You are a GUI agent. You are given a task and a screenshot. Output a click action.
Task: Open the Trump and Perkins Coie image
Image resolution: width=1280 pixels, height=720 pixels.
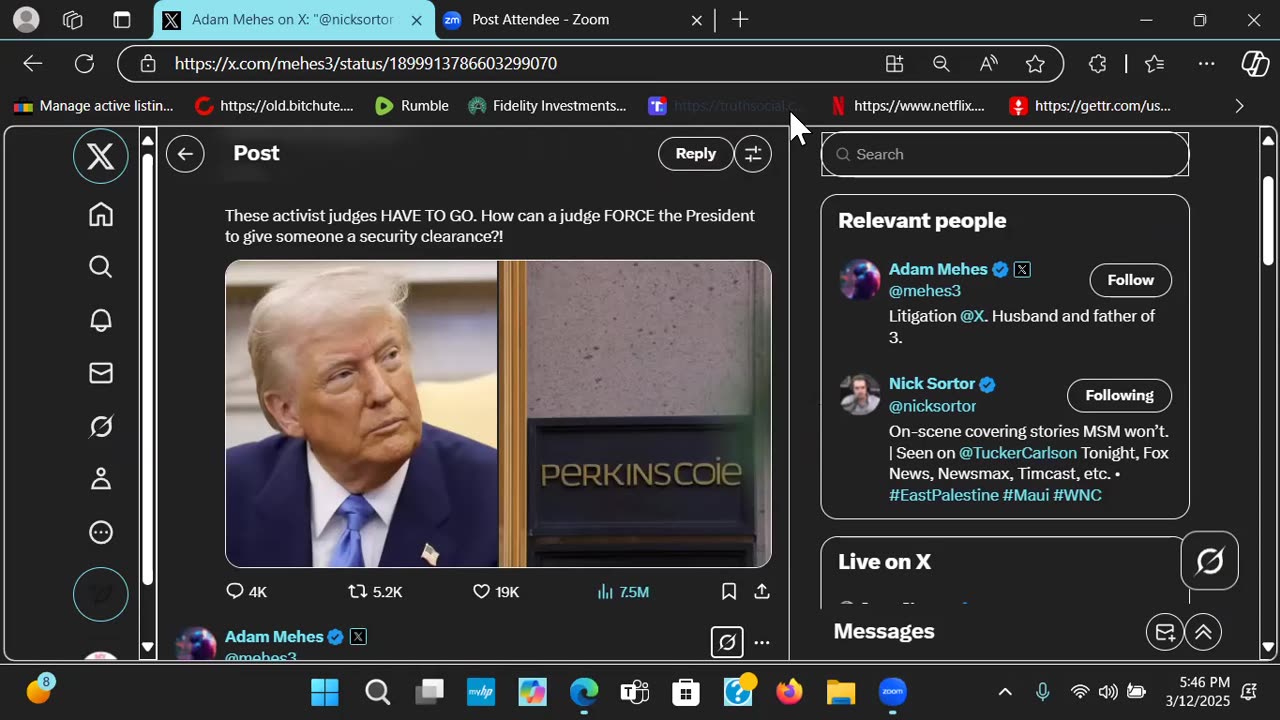pos(498,413)
